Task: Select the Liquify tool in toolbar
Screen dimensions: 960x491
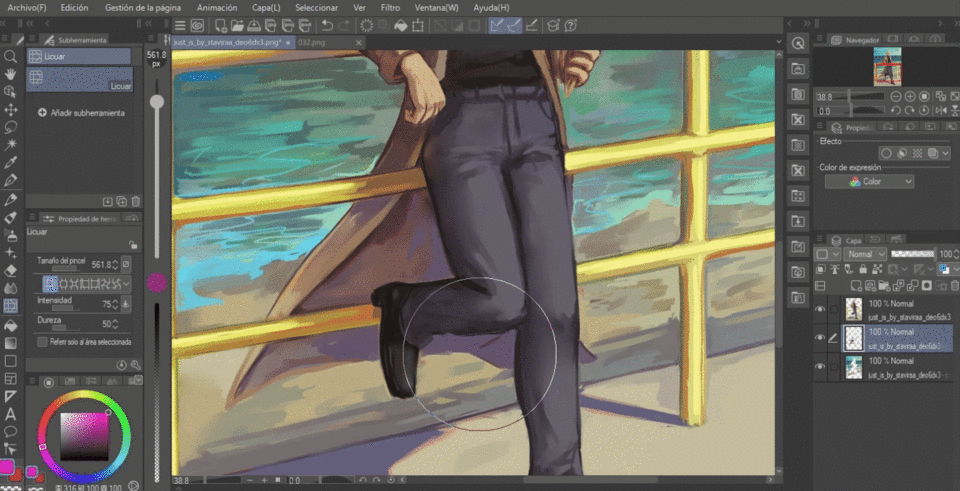Action: 10,305
